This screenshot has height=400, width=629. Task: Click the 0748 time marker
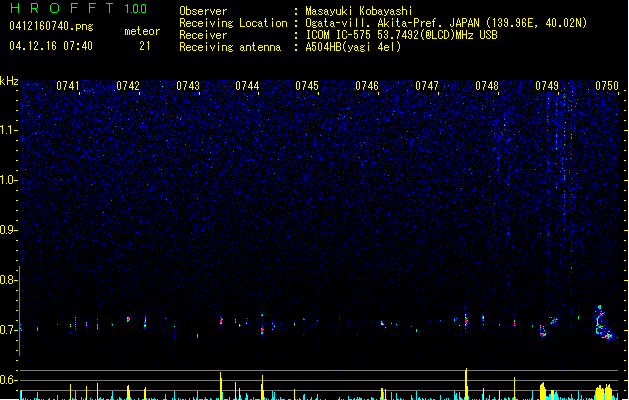tap(487, 86)
